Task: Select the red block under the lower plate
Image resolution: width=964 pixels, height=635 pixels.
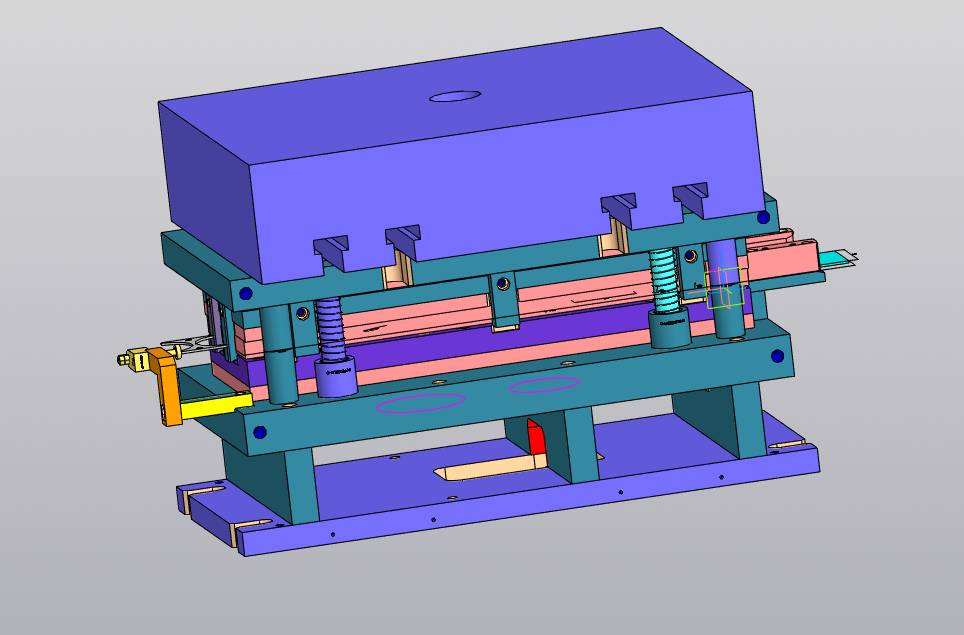Action: tap(535, 438)
